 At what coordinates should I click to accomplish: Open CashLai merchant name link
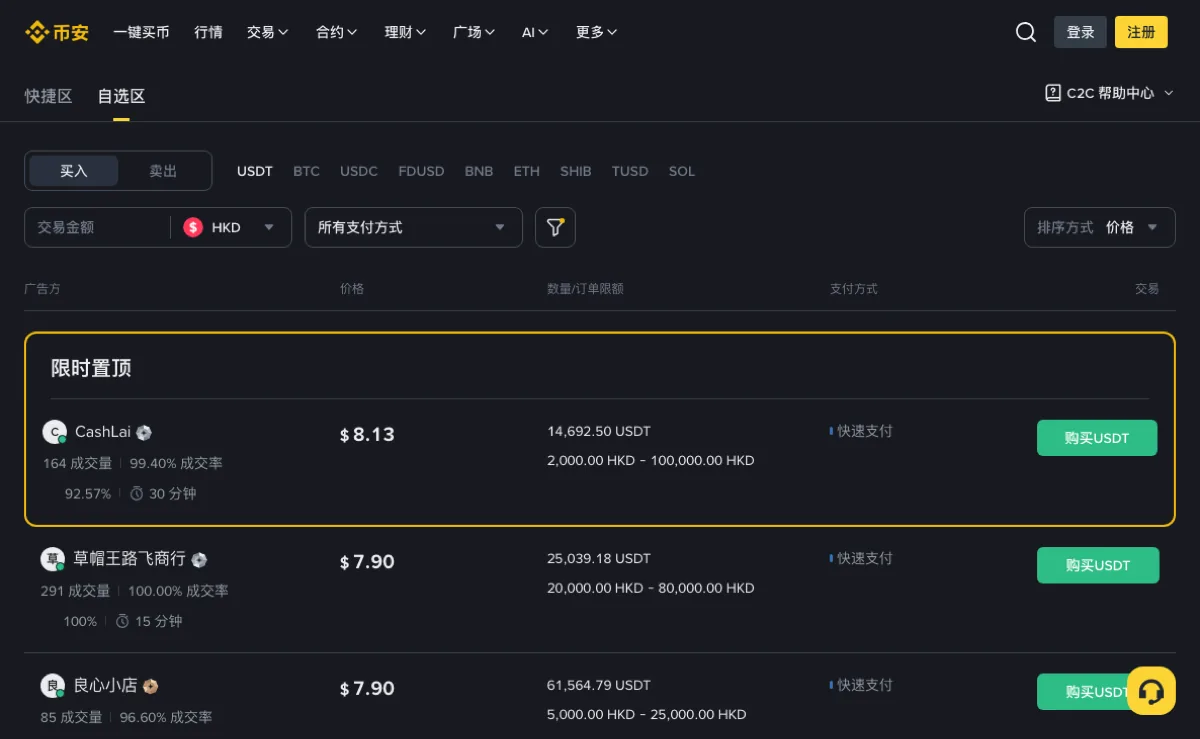tap(103, 432)
